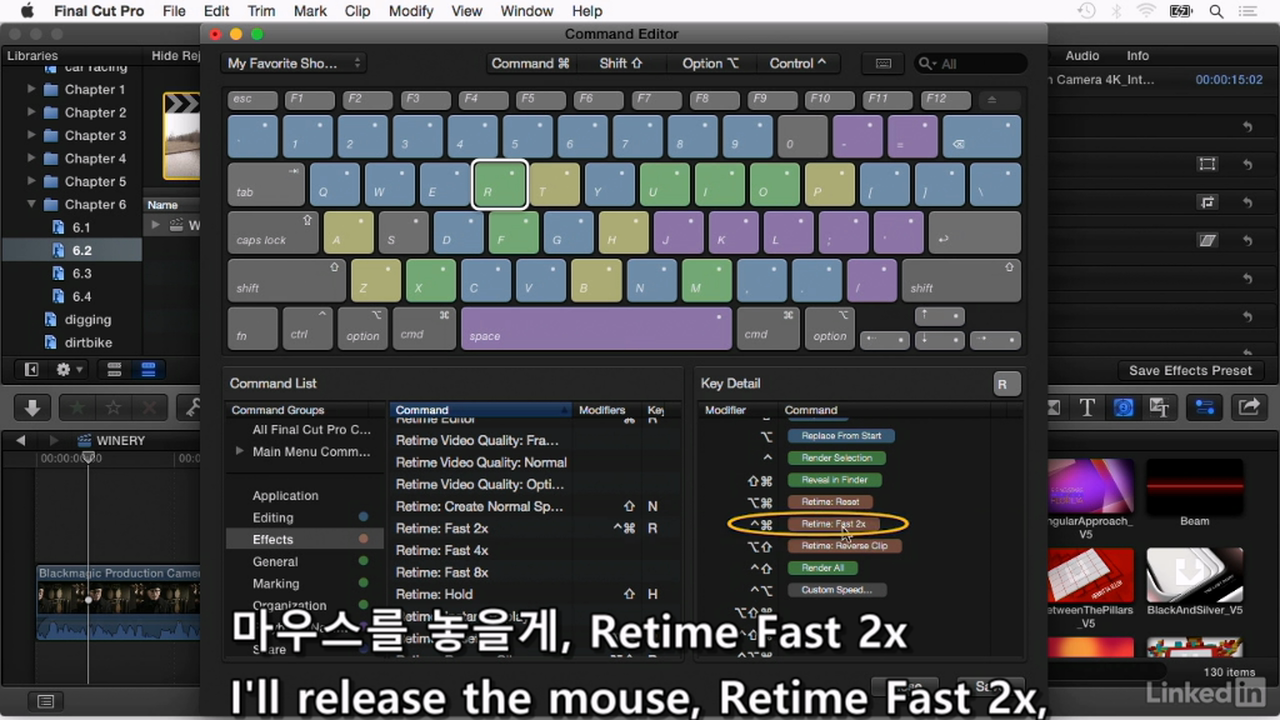This screenshot has width=1280, height=720.
Task: Click the blue dot beside Editing group
Action: 364,517
